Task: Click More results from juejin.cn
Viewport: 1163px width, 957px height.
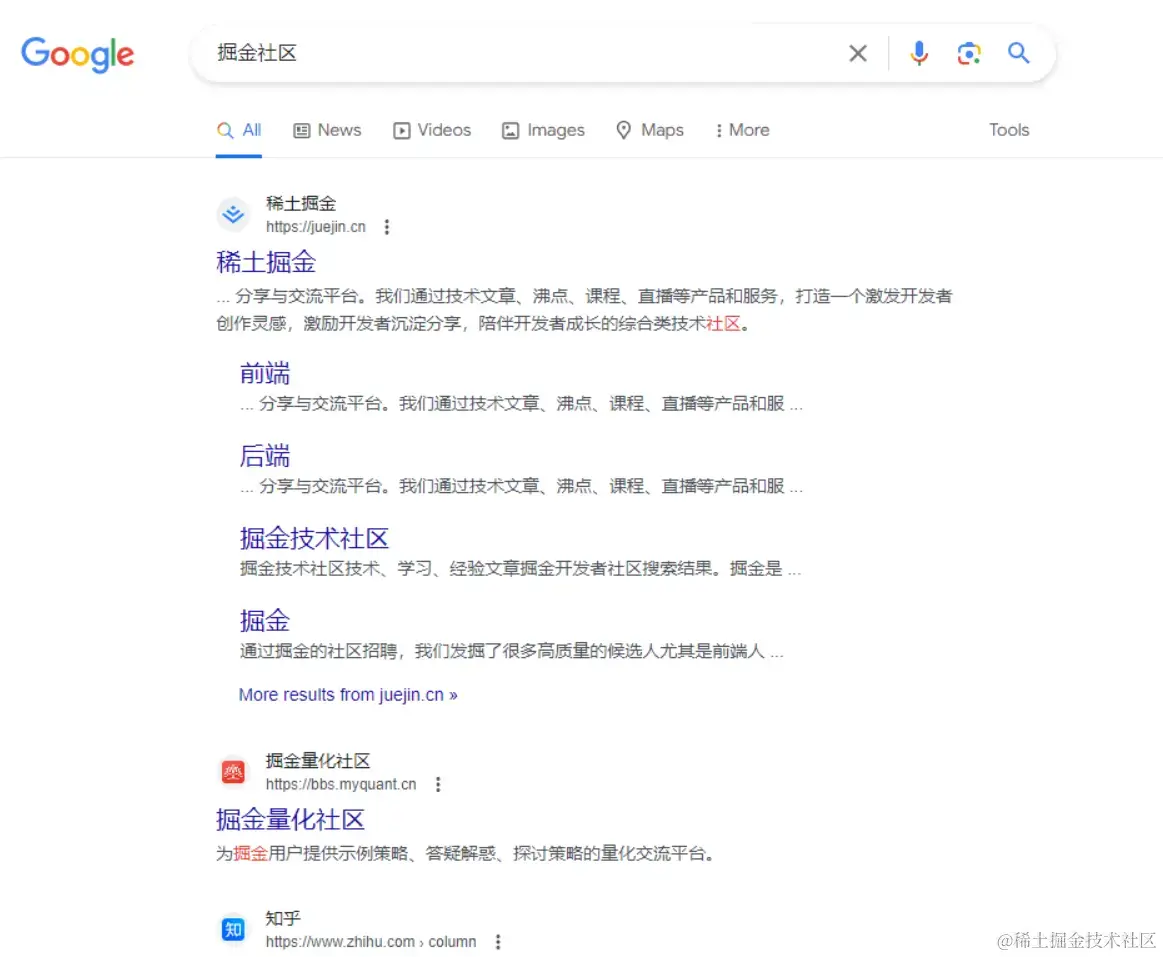Action: coord(348,695)
